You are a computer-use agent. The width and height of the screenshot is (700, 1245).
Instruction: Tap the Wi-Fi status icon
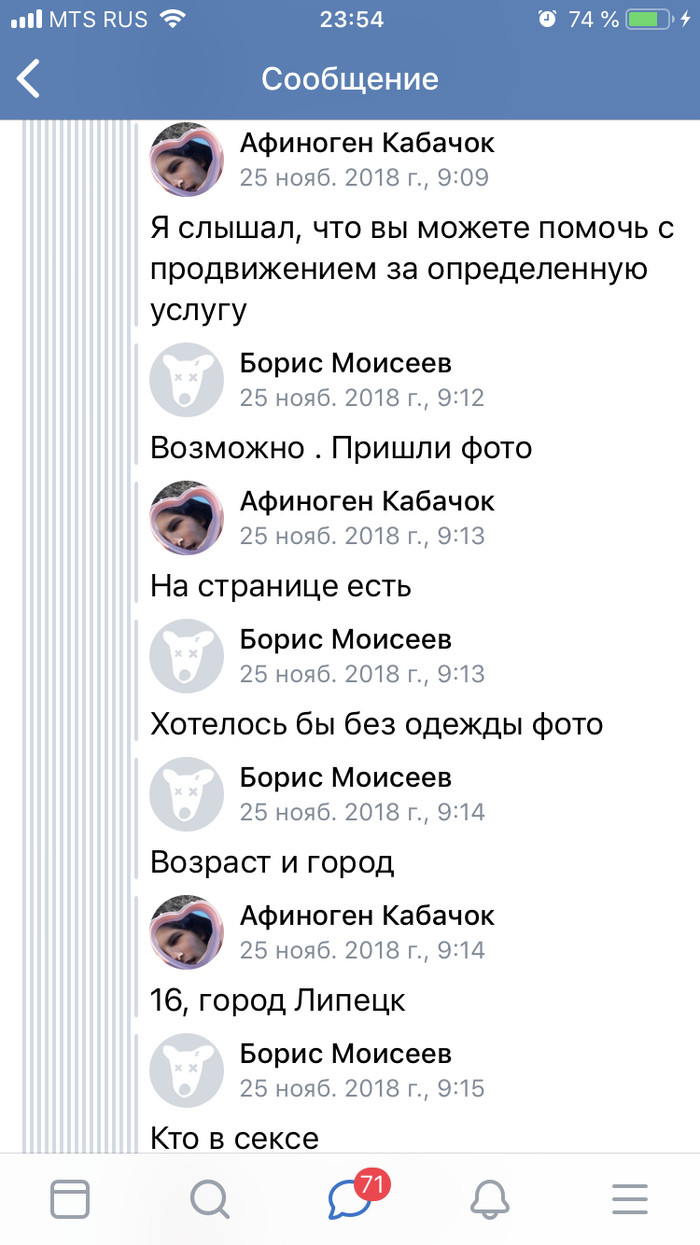(x=172, y=19)
